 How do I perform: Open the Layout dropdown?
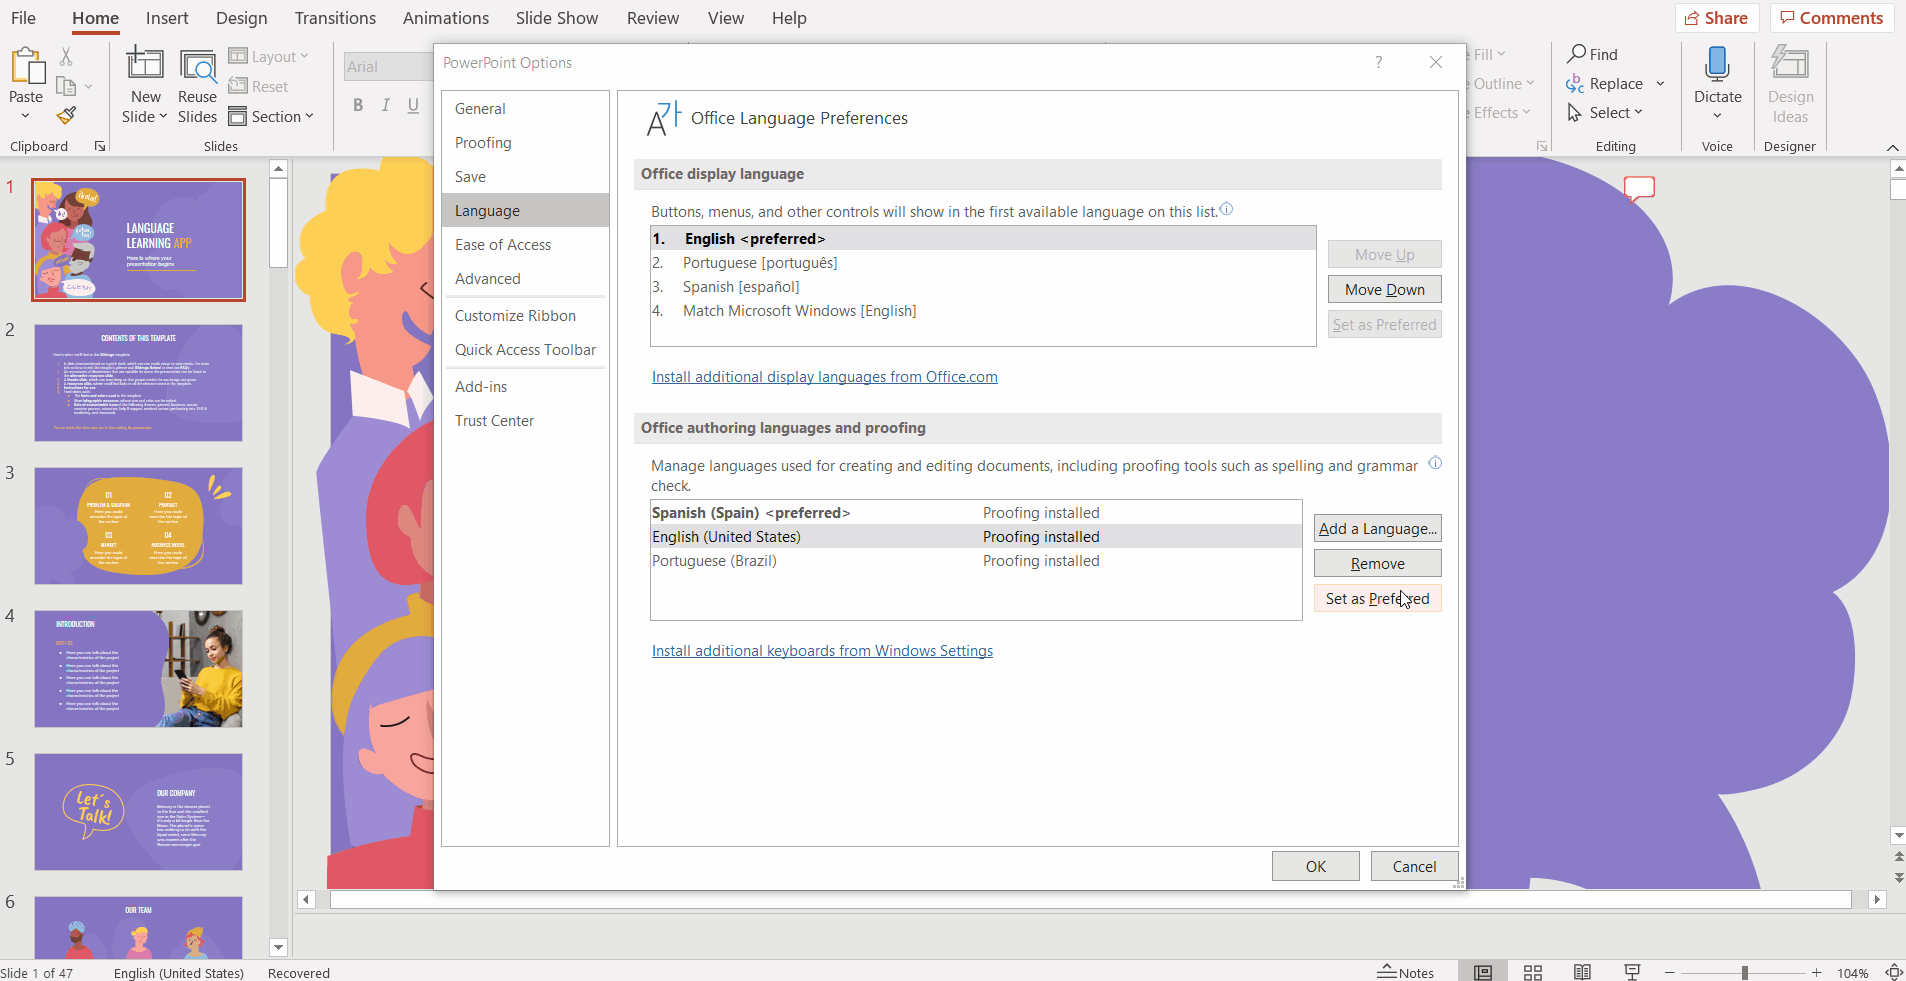pos(269,56)
